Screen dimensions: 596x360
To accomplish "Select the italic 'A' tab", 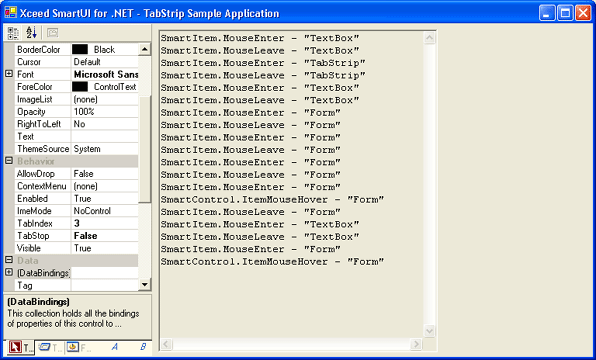I will 114,347.
